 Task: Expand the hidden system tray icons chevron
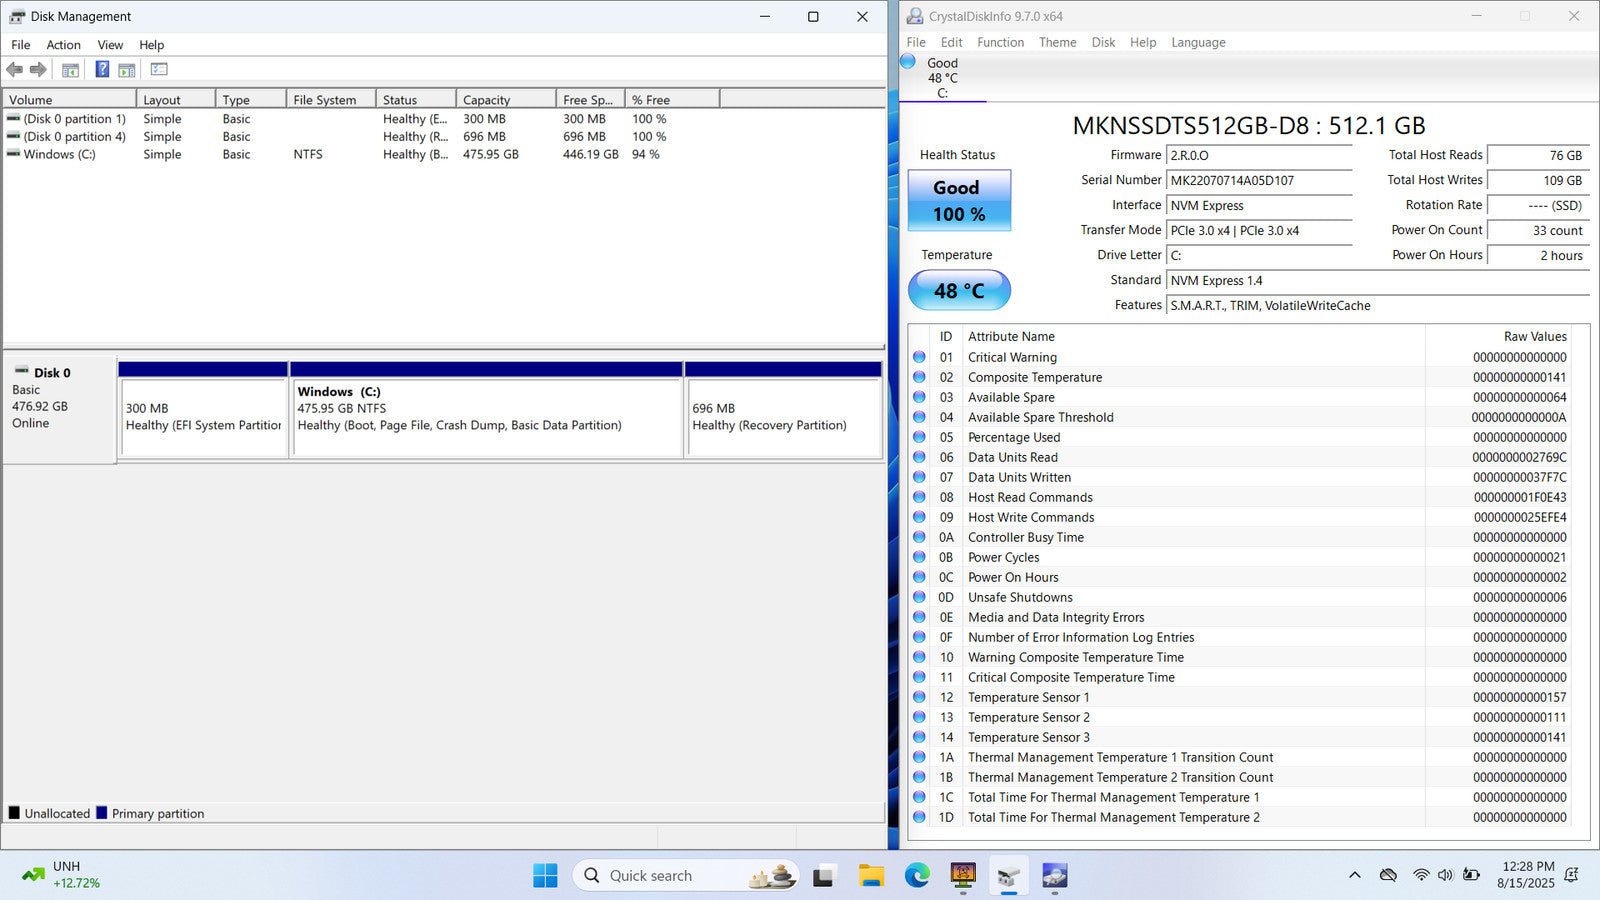pyautogui.click(x=1355, y=875)
